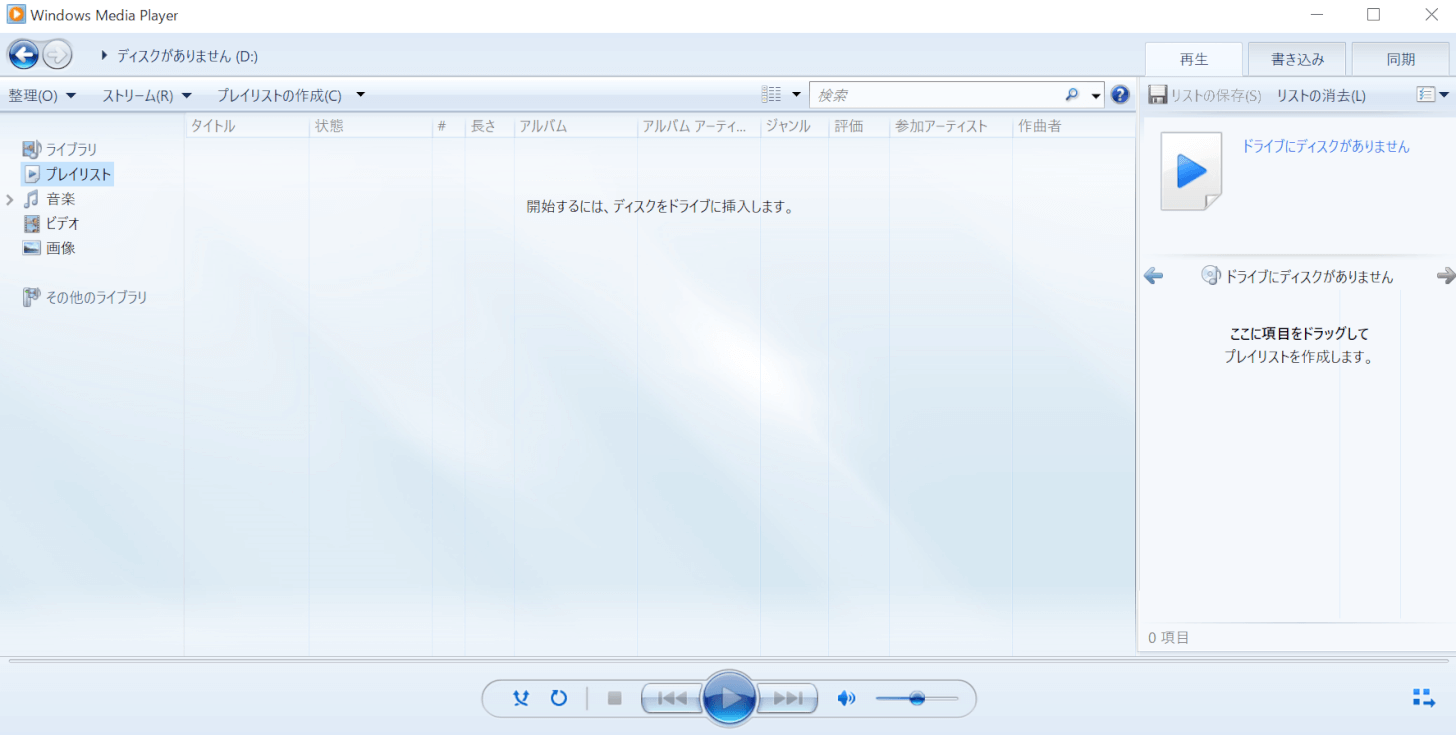
Task: Click プレイリストの作成(C) button
Action: [x=279, y=95]
